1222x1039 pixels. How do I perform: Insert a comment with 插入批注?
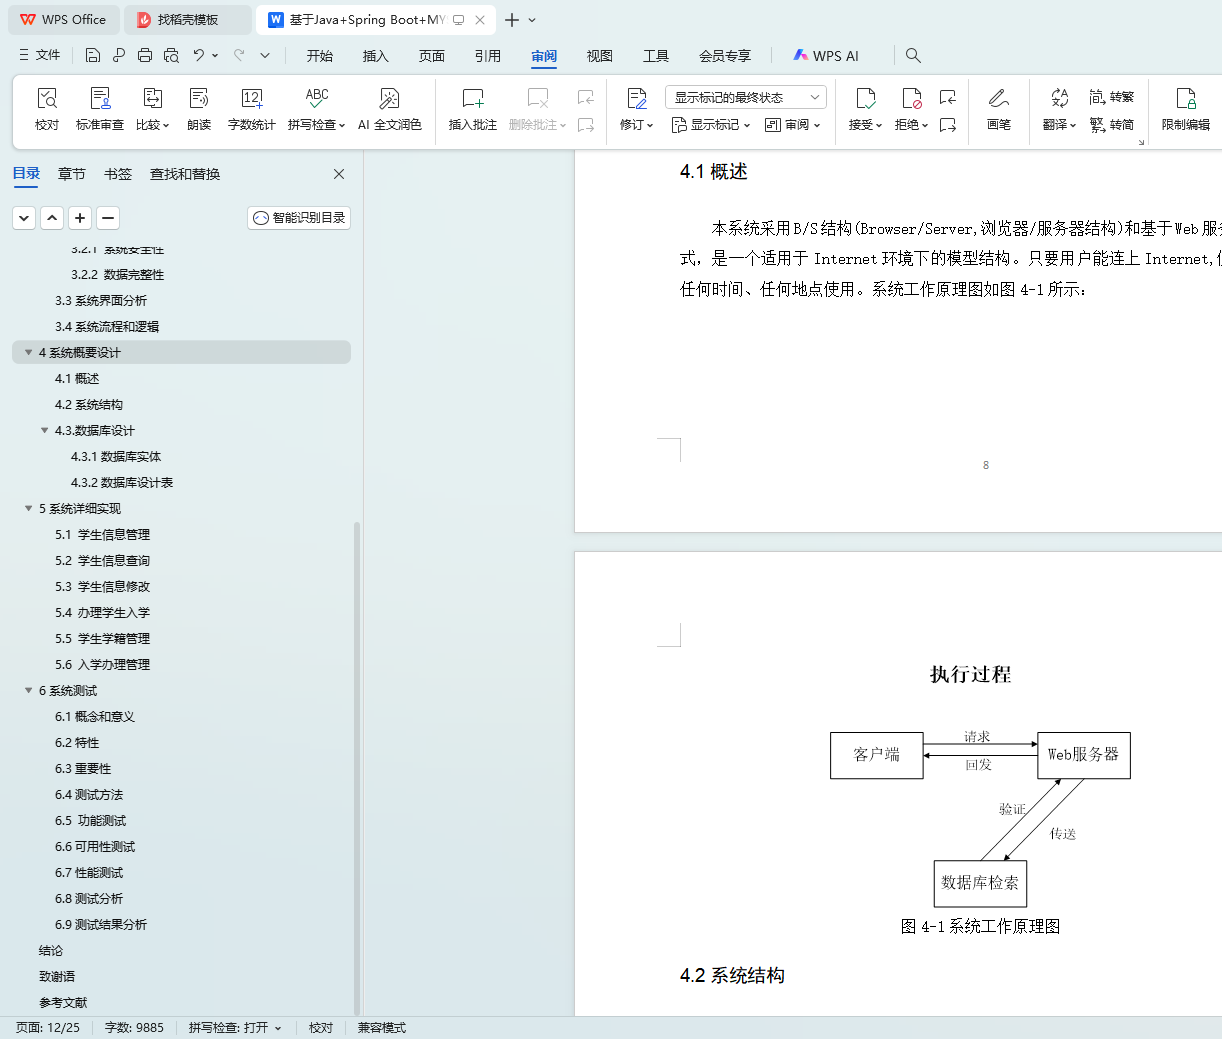coord(473,109)
